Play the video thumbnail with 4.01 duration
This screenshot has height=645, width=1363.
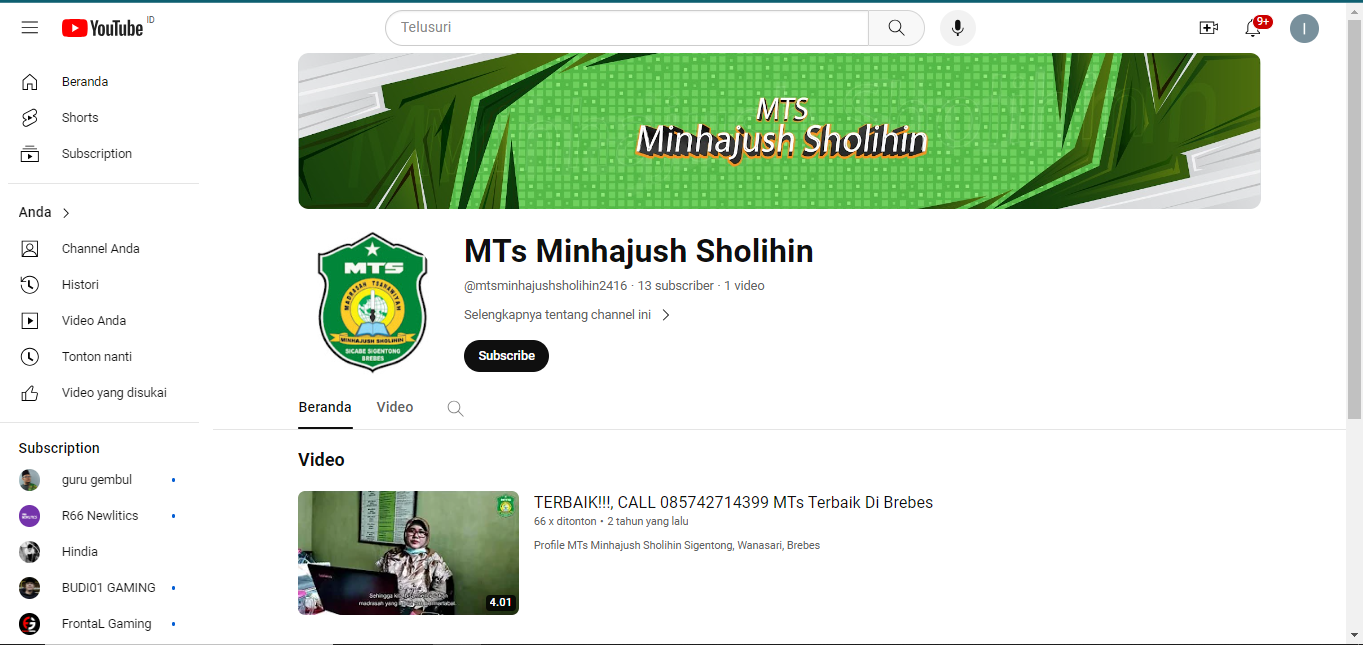click(408, 553)
